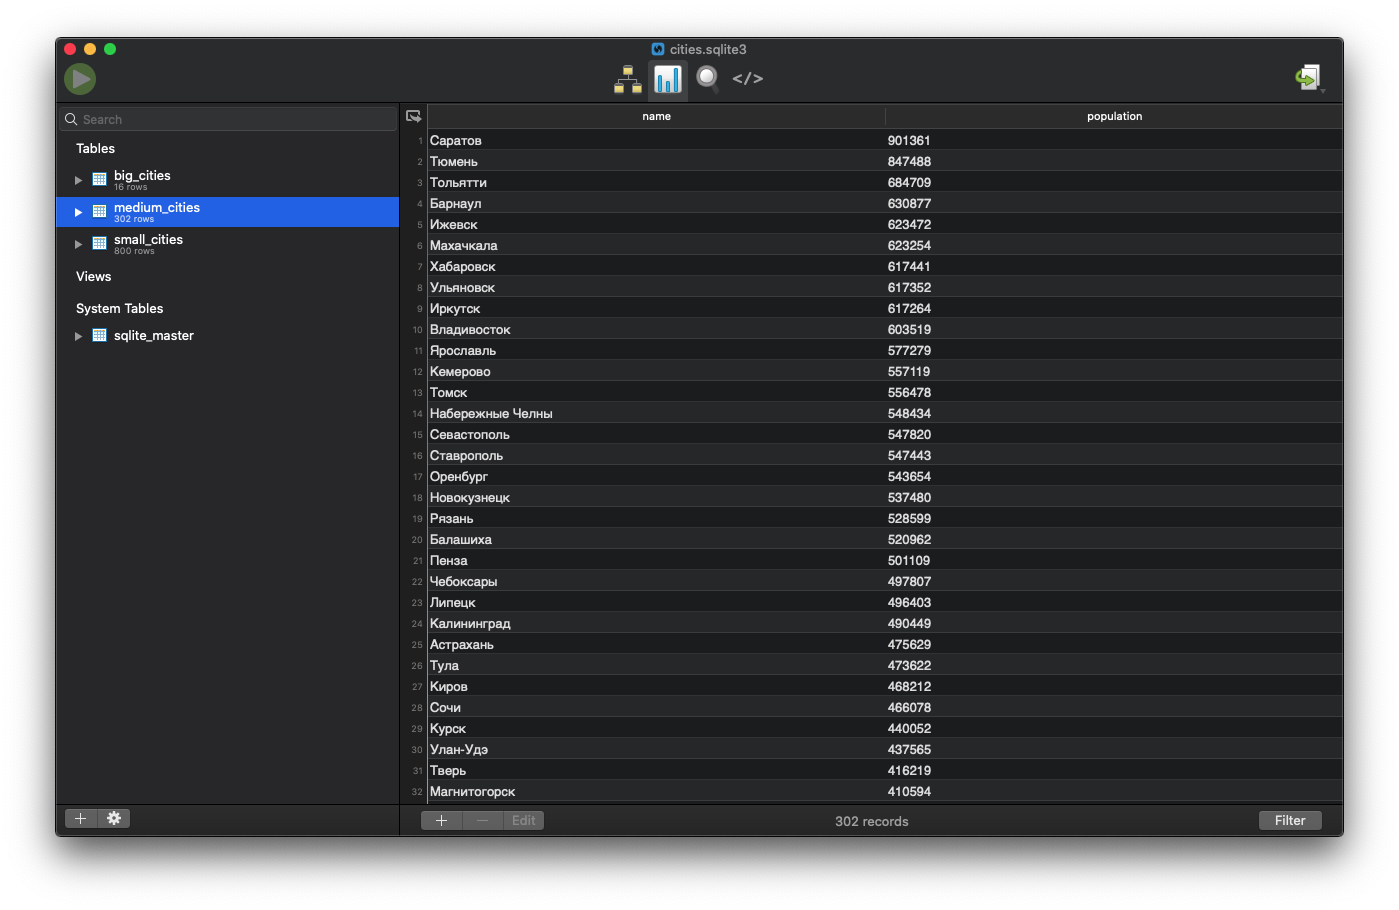This screenshot has width=1399, height=910.
Task: Expand the small_cities table
Action: tap(78, 244)
